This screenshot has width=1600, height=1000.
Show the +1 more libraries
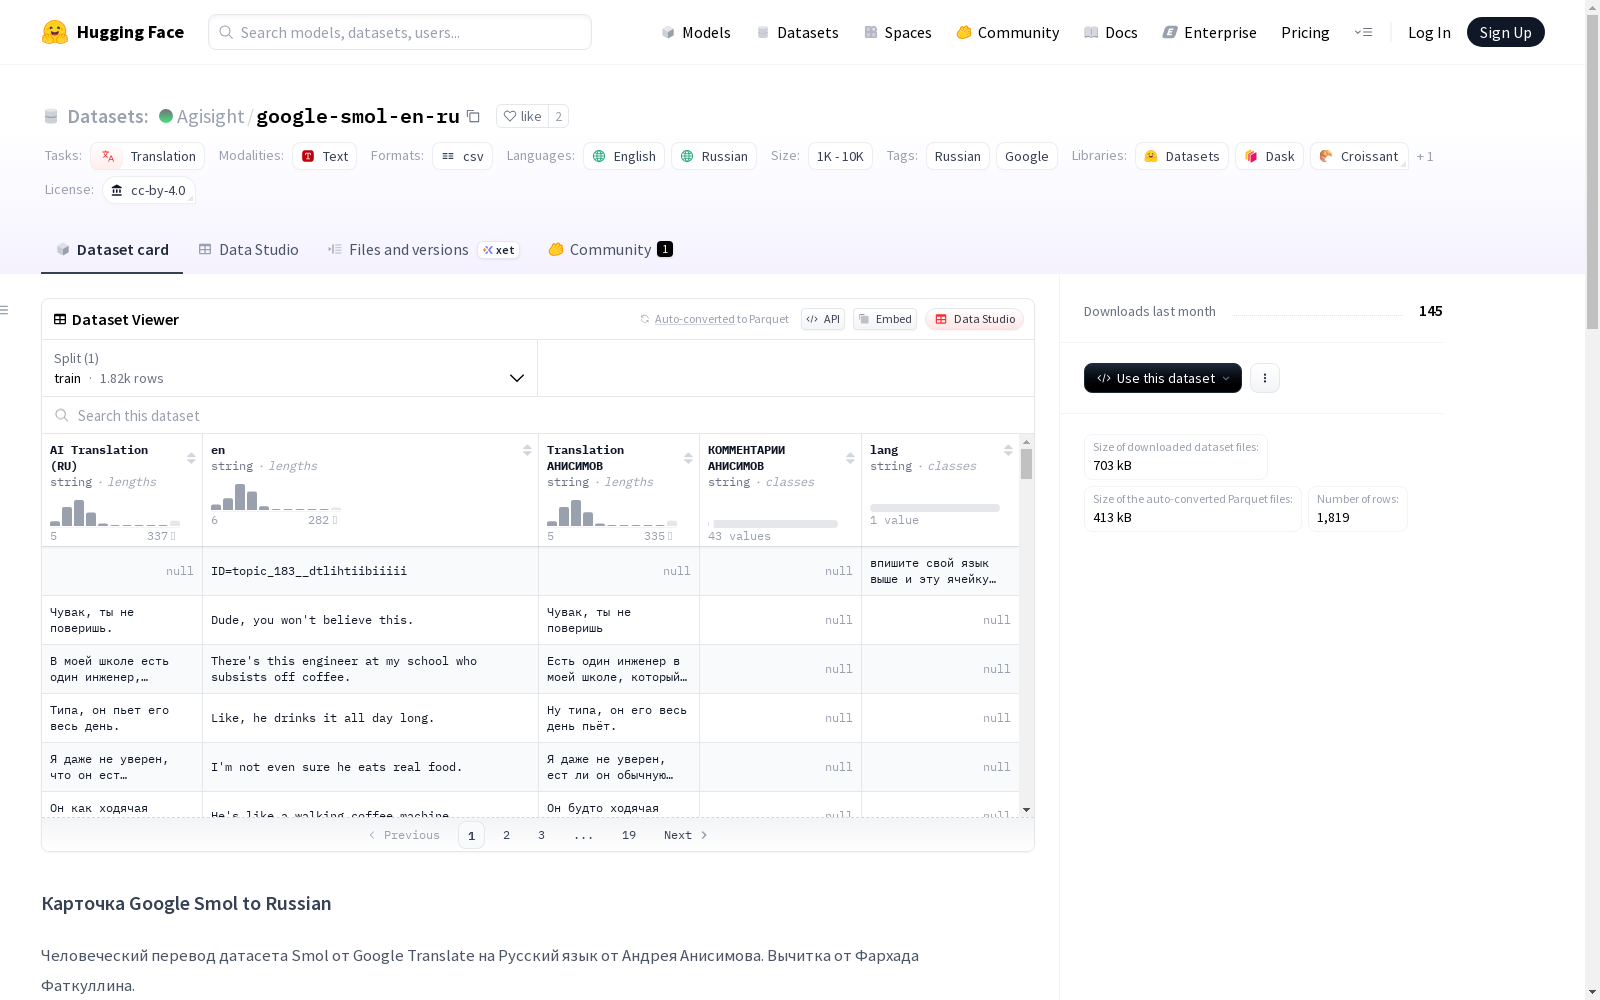[1425, 156]
